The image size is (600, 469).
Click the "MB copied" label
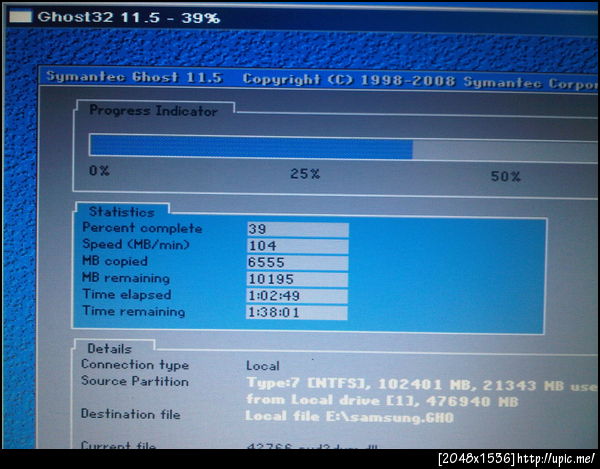[x=115, y=261]
